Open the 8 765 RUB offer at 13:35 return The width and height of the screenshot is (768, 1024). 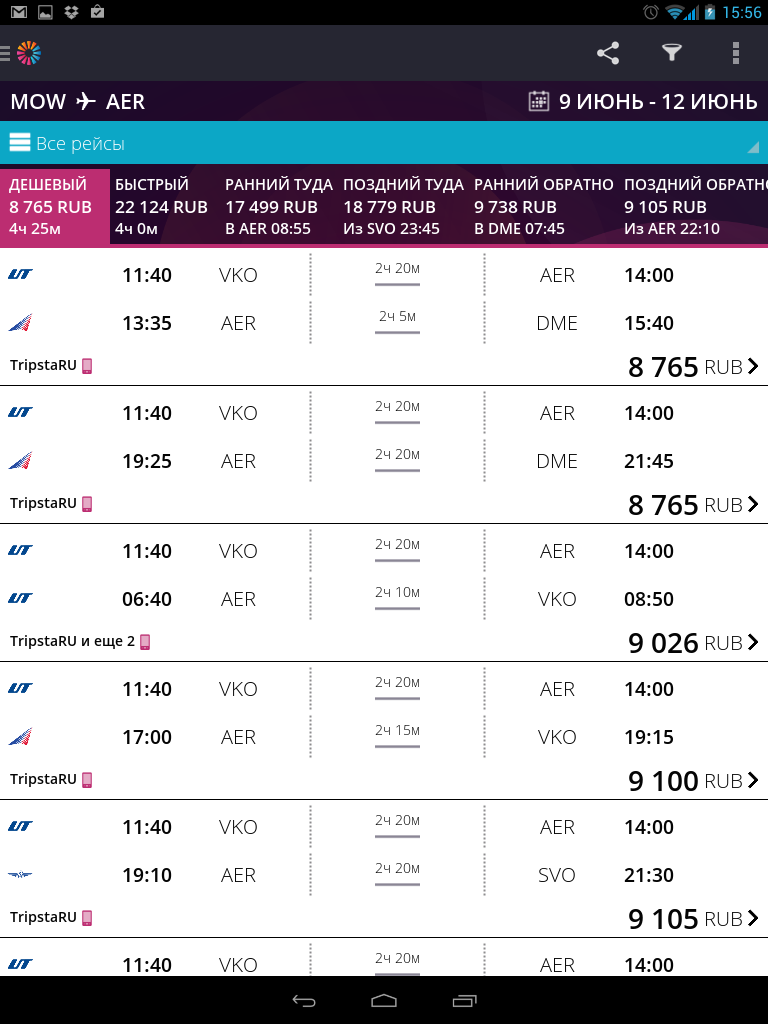click(384, 317)
